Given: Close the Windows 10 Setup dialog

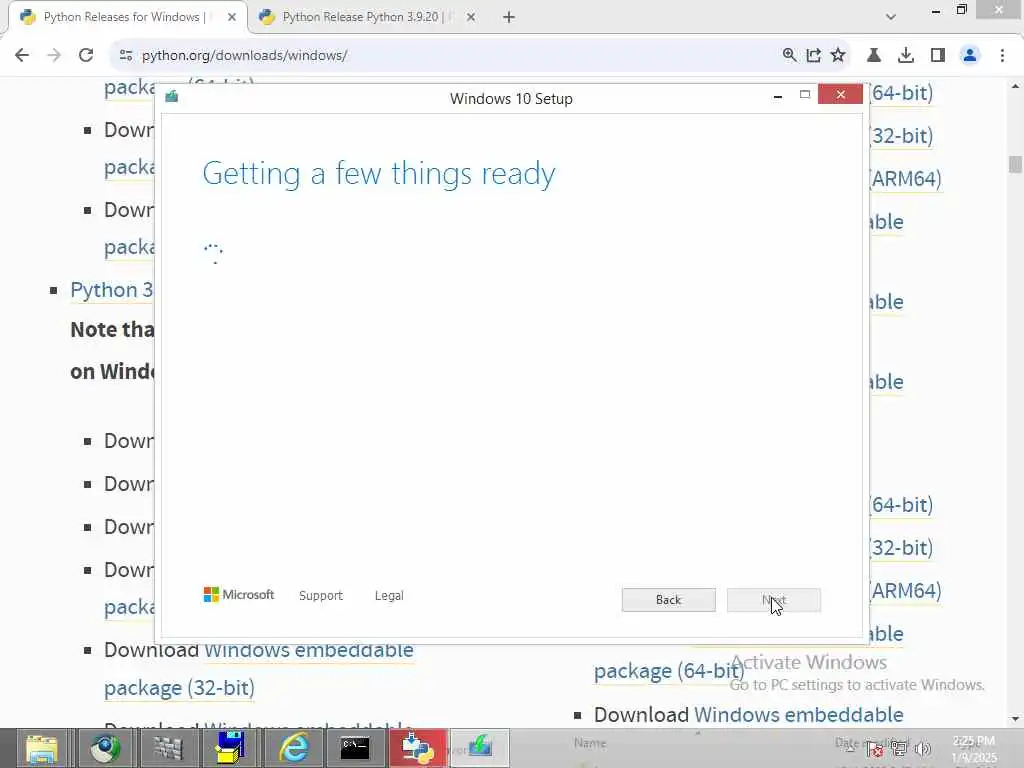Looking at the screenshot, I should pos(840,95).
